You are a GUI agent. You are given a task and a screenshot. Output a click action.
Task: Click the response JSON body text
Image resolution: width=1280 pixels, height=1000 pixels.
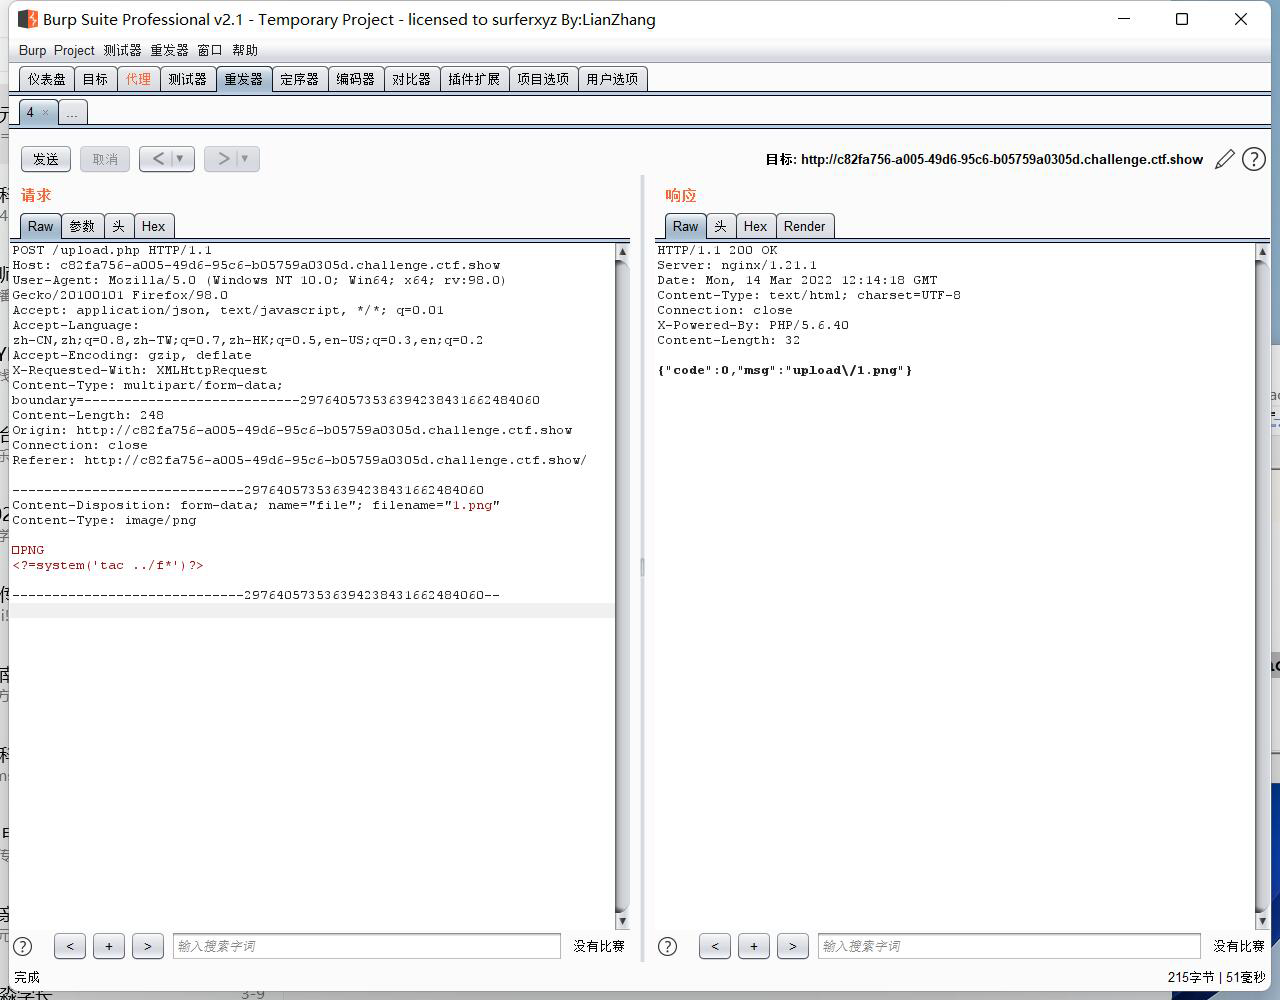tap(785, 370)
